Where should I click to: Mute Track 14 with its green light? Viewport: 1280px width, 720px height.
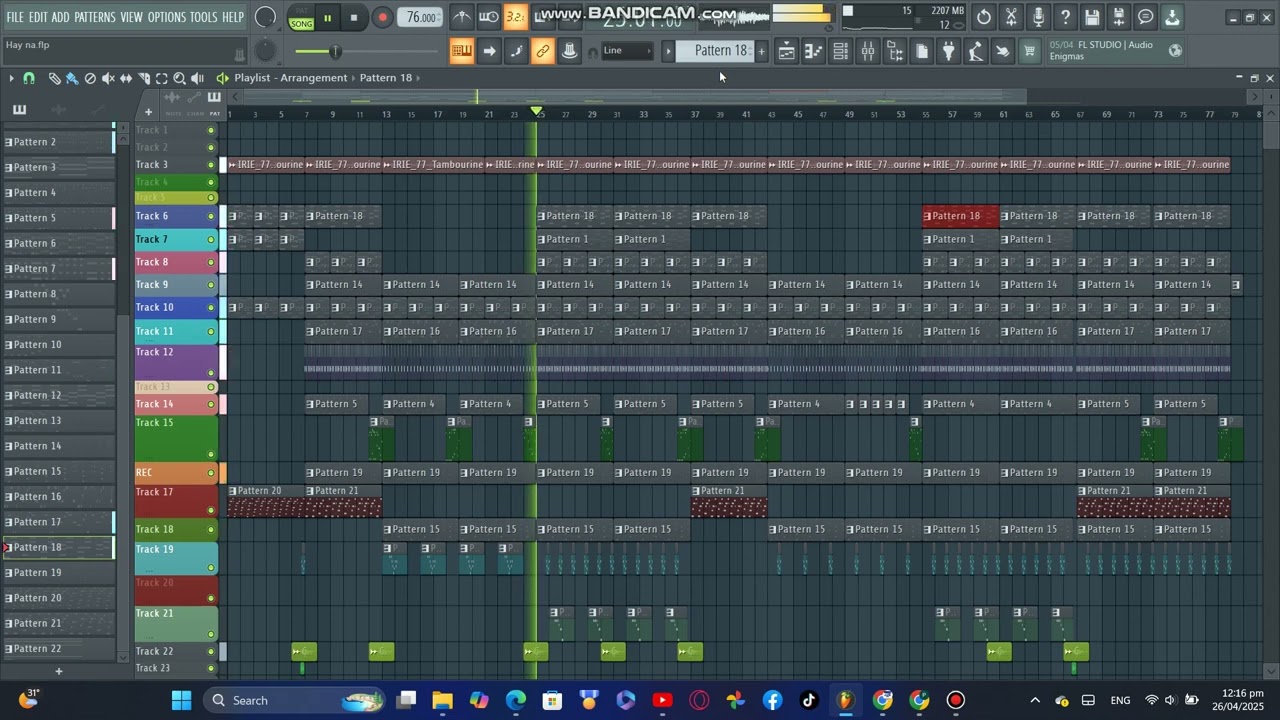pos(211,405)
